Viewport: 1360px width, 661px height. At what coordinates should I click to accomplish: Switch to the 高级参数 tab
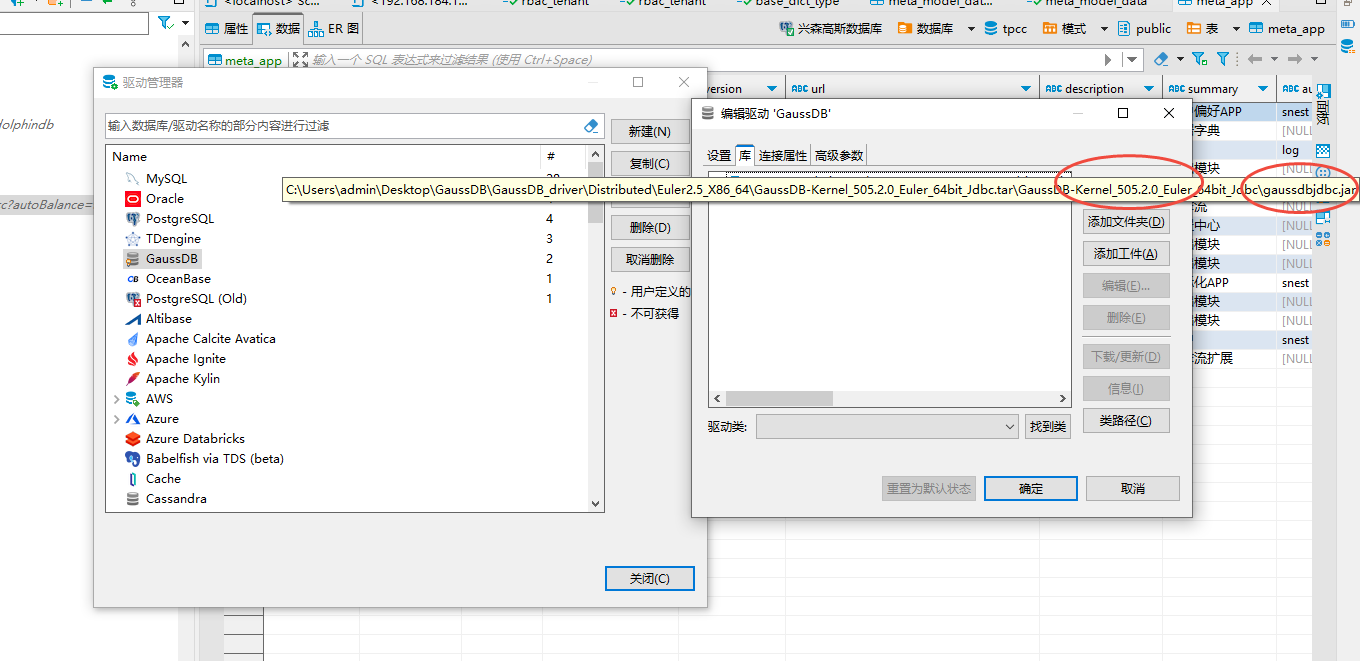838,156
